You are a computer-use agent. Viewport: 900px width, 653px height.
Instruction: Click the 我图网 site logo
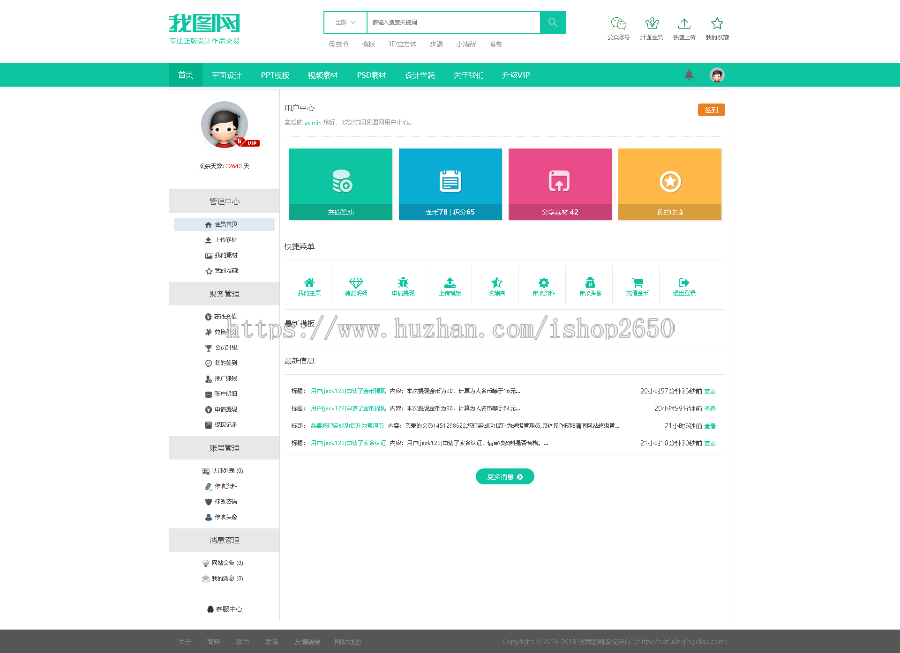[204, 28]
